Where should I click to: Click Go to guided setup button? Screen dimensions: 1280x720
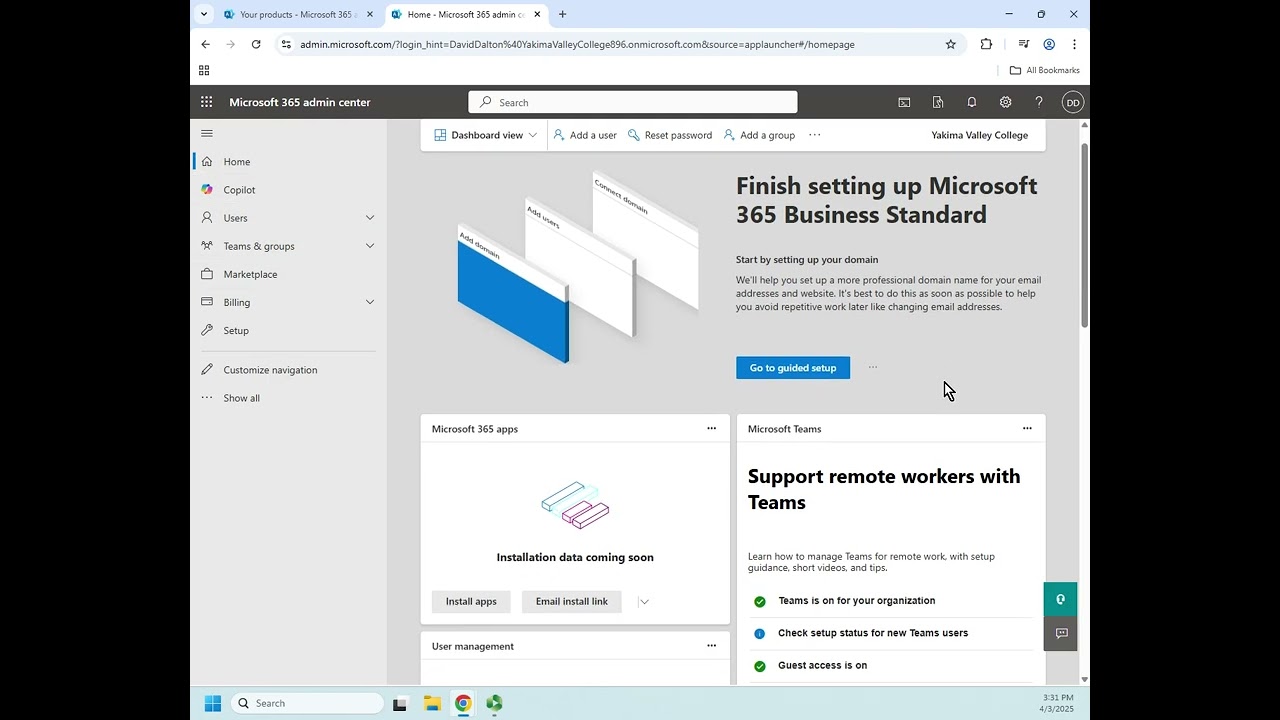tap(793, 368)
